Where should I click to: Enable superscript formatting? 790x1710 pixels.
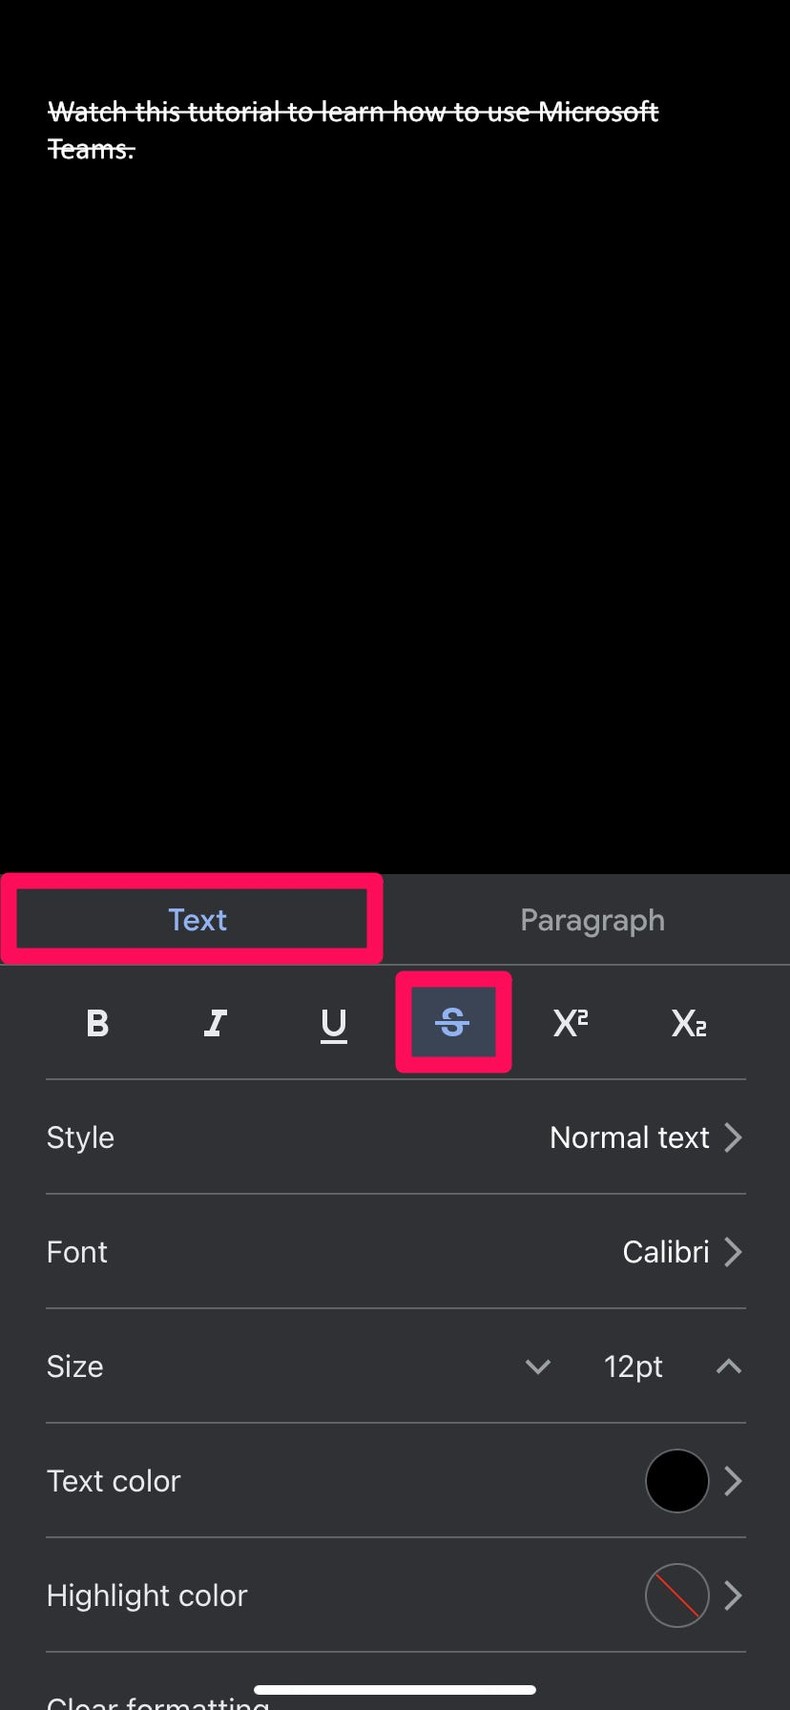[x=570, y=1022]
